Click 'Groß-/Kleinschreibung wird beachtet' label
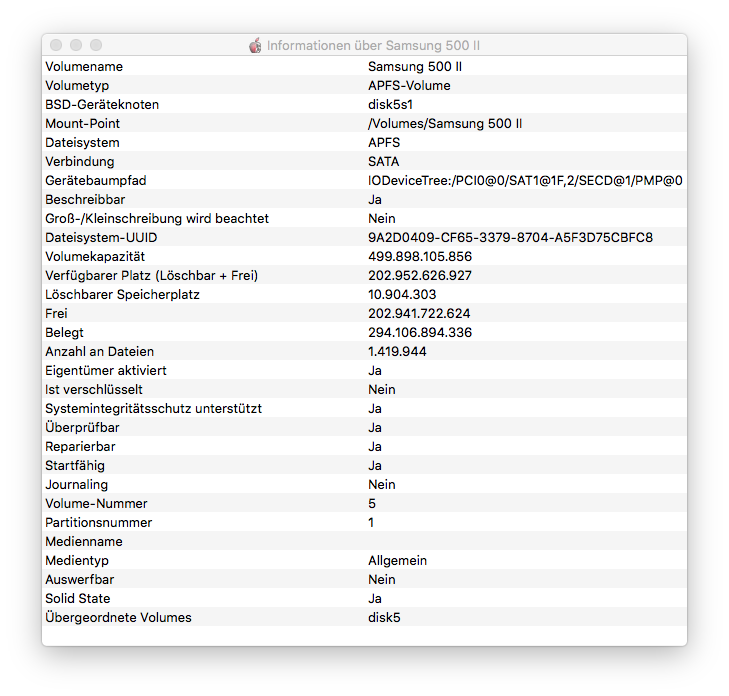 coord(157,219)
